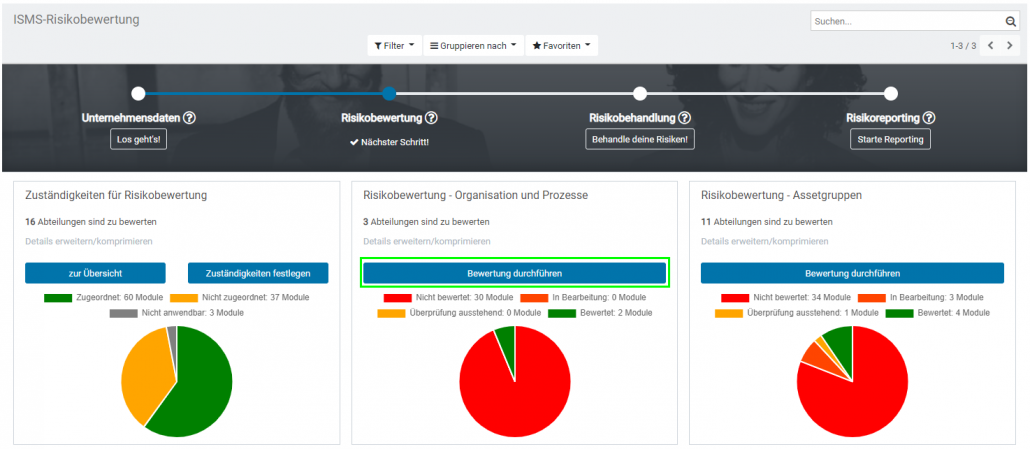This screenshot has height=449, width=1030.
Task: Click into the Suchen search field
Action: click(x=905, y=21)
